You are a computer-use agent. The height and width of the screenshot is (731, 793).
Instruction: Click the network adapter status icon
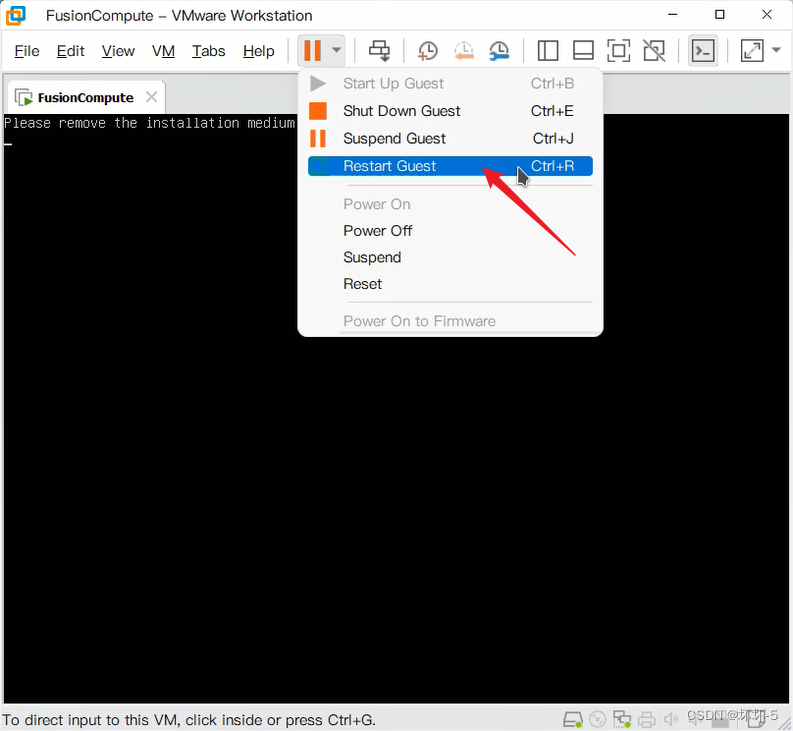tap(622, 719)
